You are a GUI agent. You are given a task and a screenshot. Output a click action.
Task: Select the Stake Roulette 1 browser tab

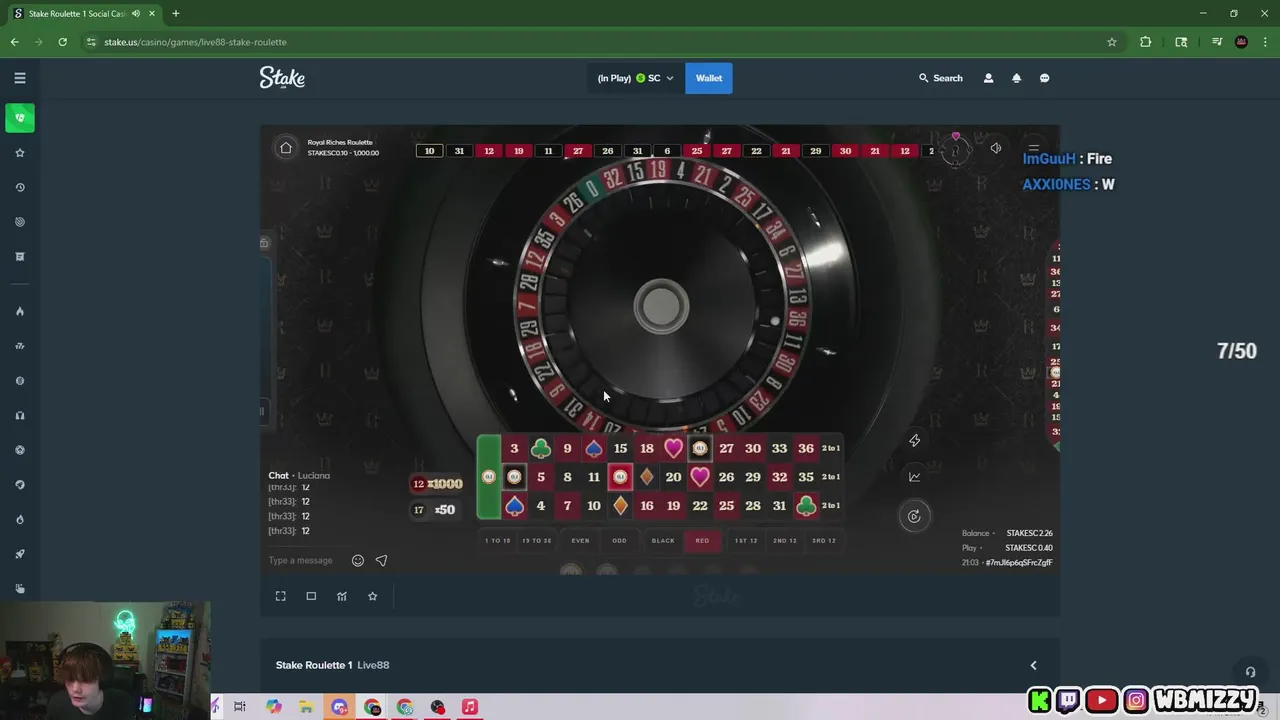pos(85,14)
